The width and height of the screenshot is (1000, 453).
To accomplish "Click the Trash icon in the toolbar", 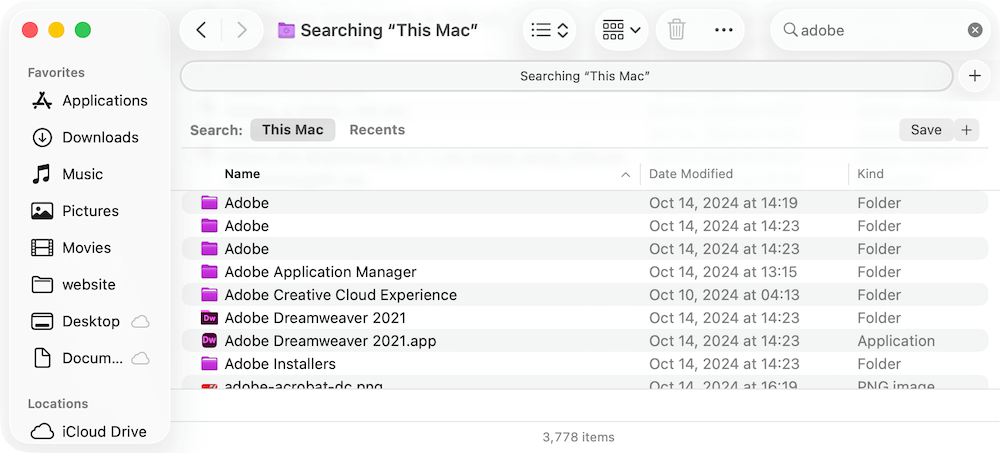I will click(x=676, y=30).
